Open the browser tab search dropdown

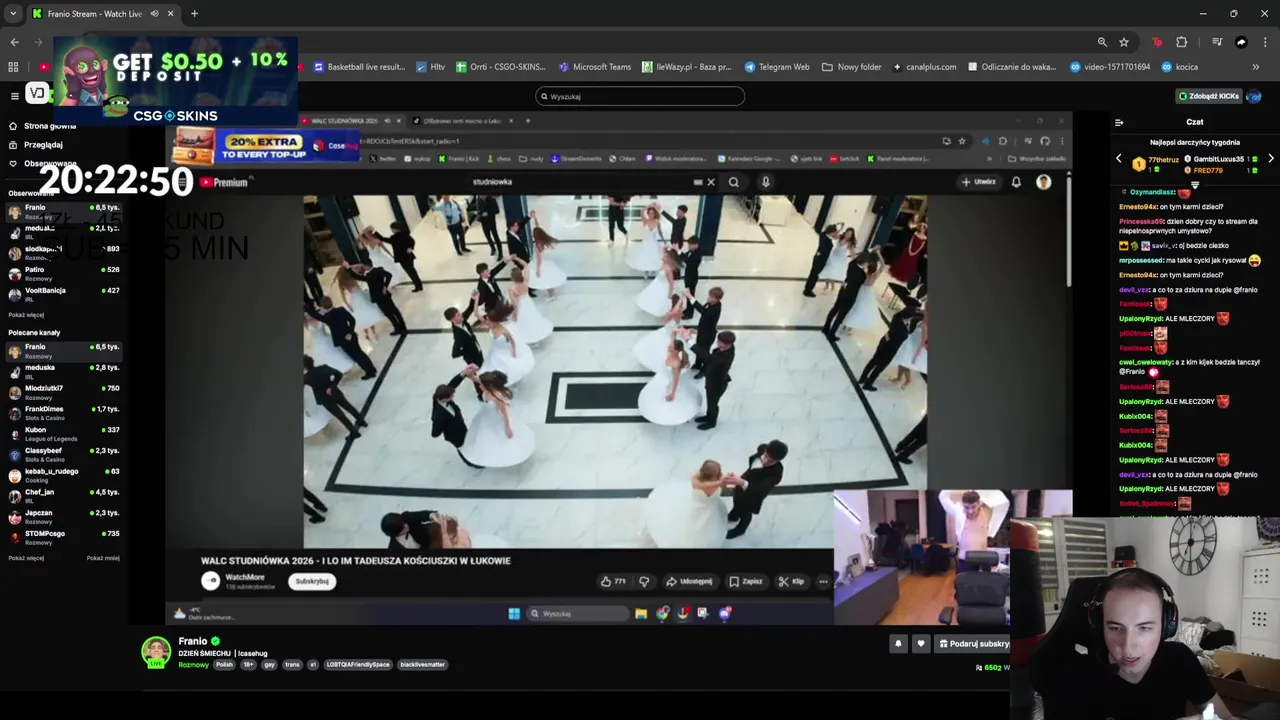click(x=13, y=14)
